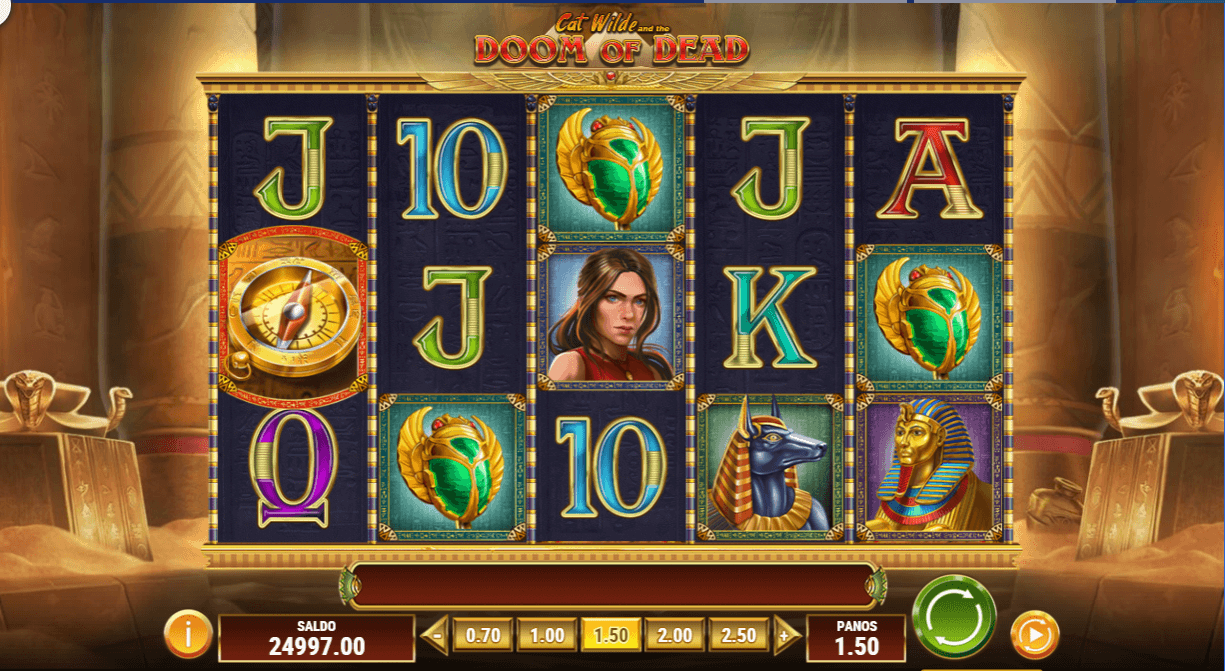This screenshot has width=1225, height=671.
Task: Click the teal K symbol
Action: click(770, 318)
